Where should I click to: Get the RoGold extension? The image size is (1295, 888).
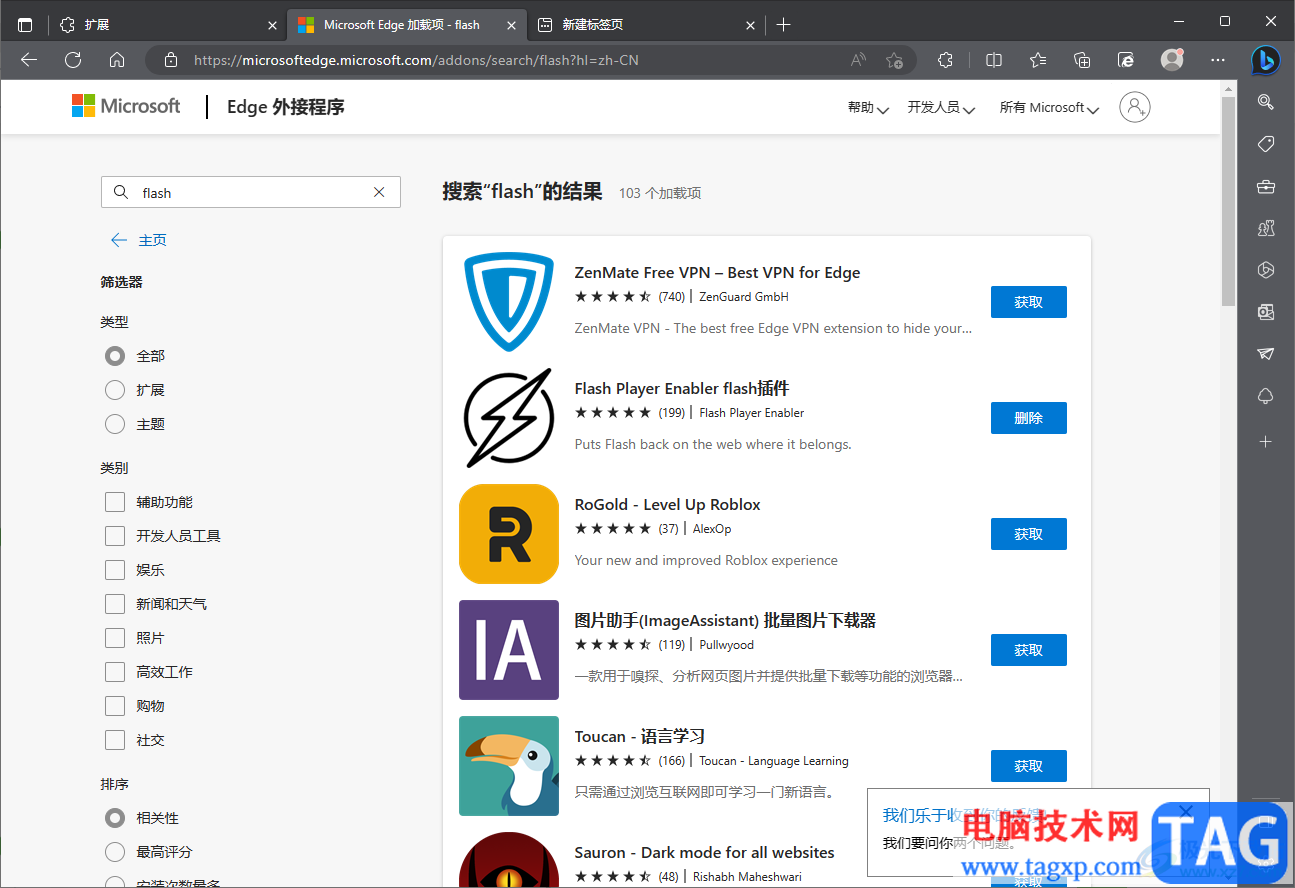pos(1028,534)
